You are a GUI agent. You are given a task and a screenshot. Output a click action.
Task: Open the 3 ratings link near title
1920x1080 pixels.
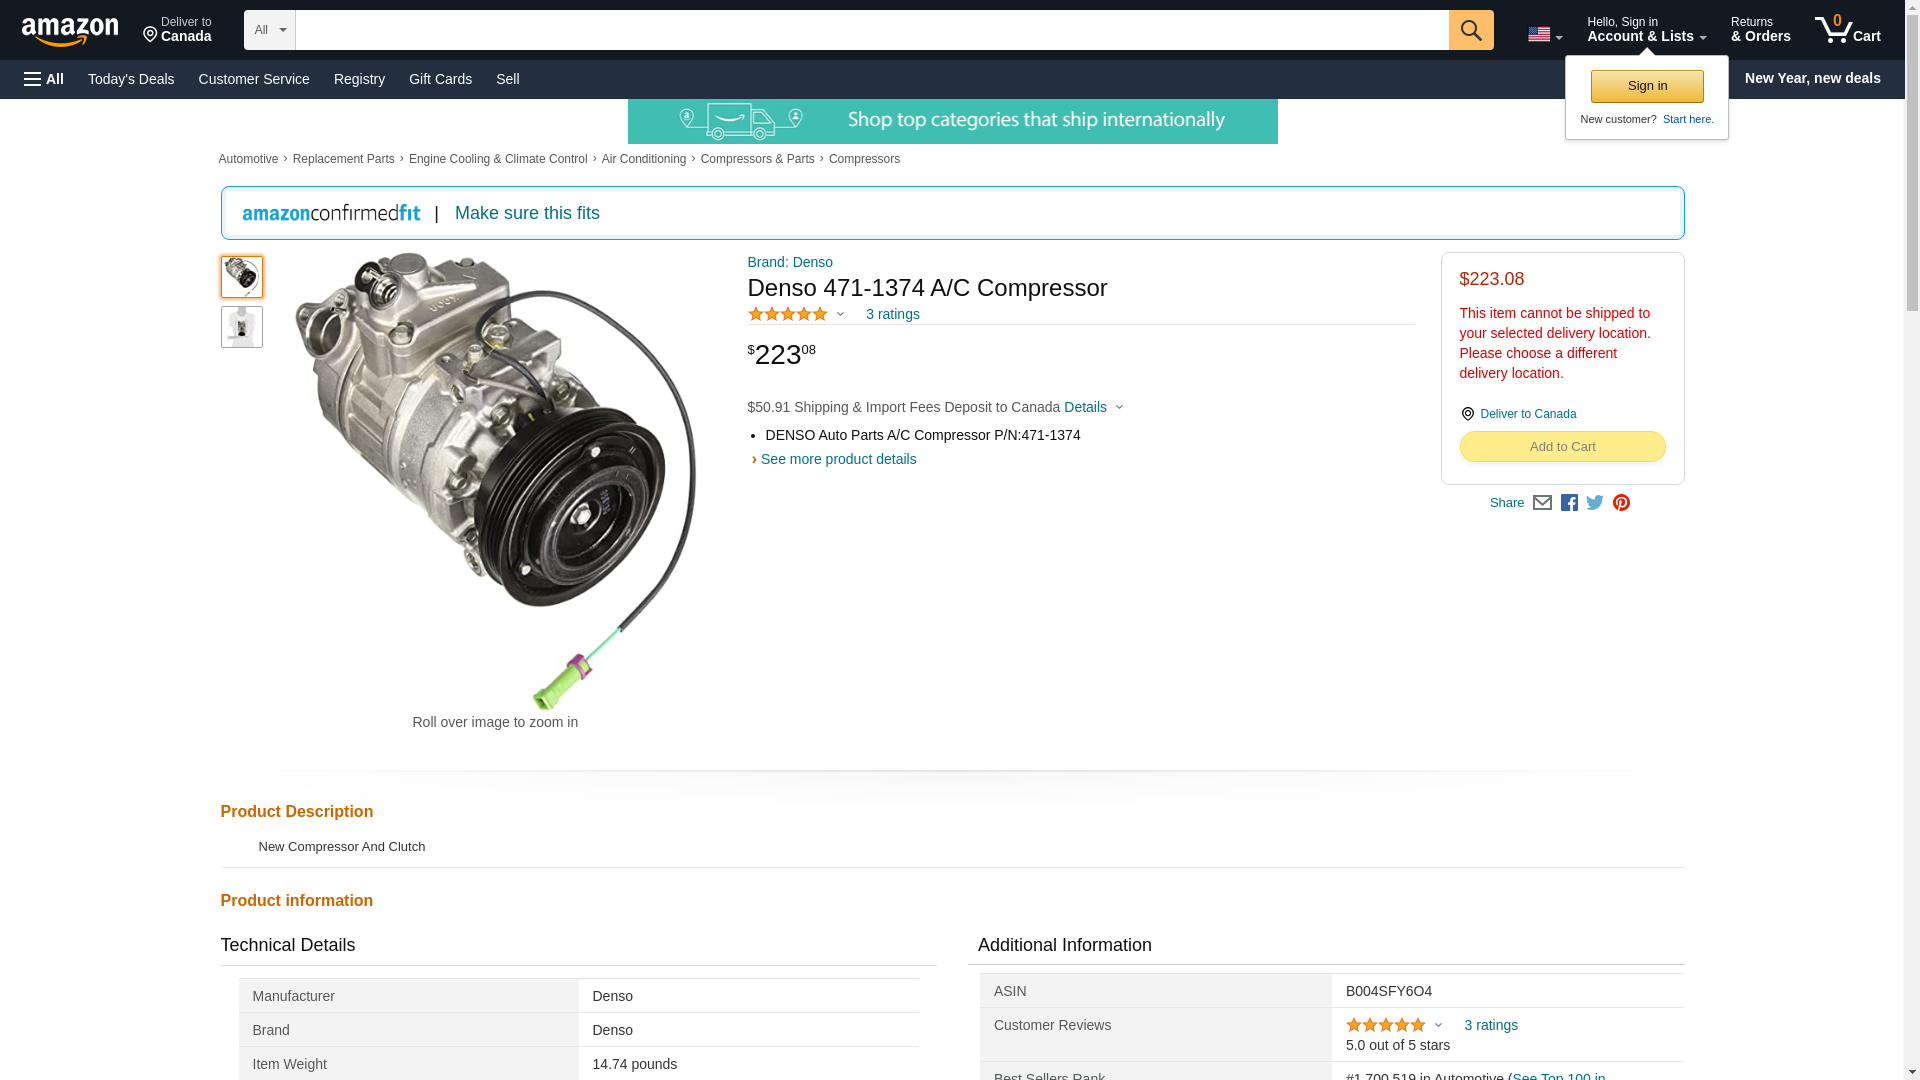coord(892,314)
